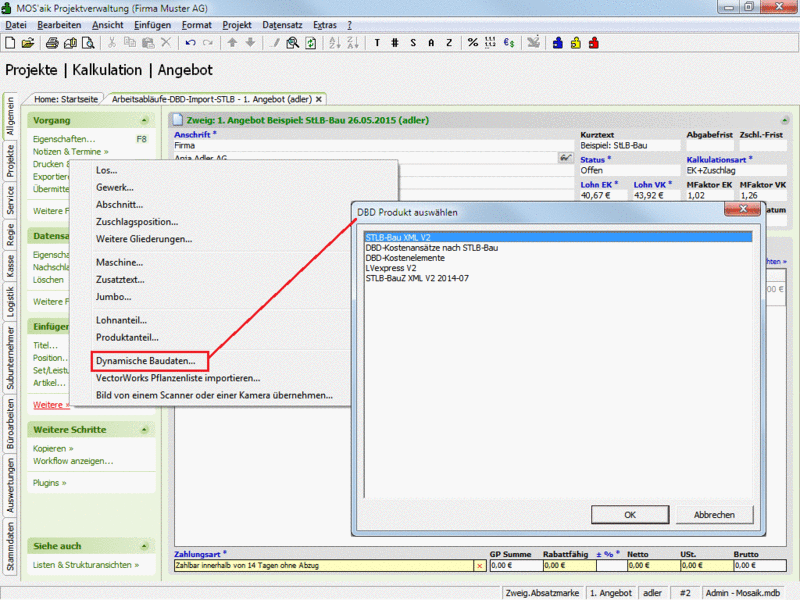Image resolution: width=800 pixels, height=600 pixels.
Task: Collapse the Siehe auch section
Action: (x=144, y=546)
